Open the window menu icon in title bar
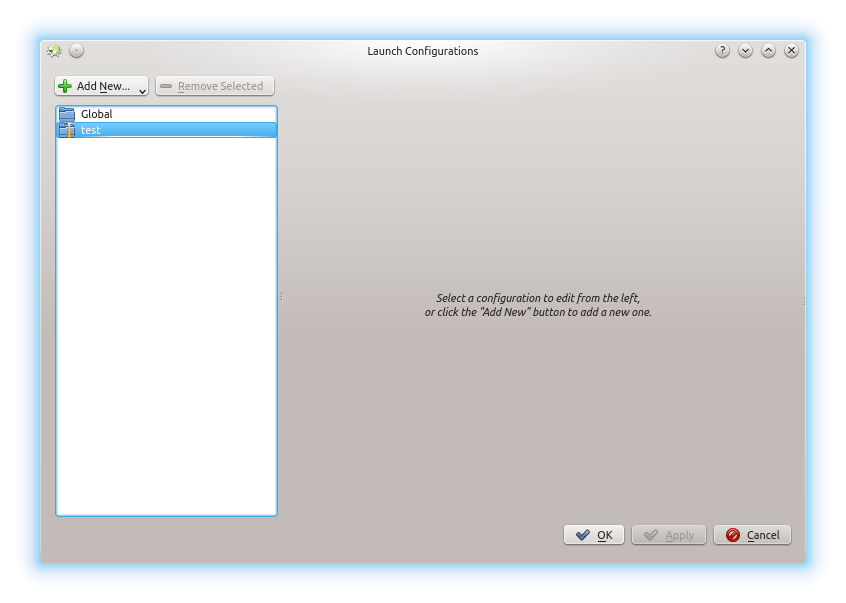Screen dimensions: 846x603 (x=54, y=51)
